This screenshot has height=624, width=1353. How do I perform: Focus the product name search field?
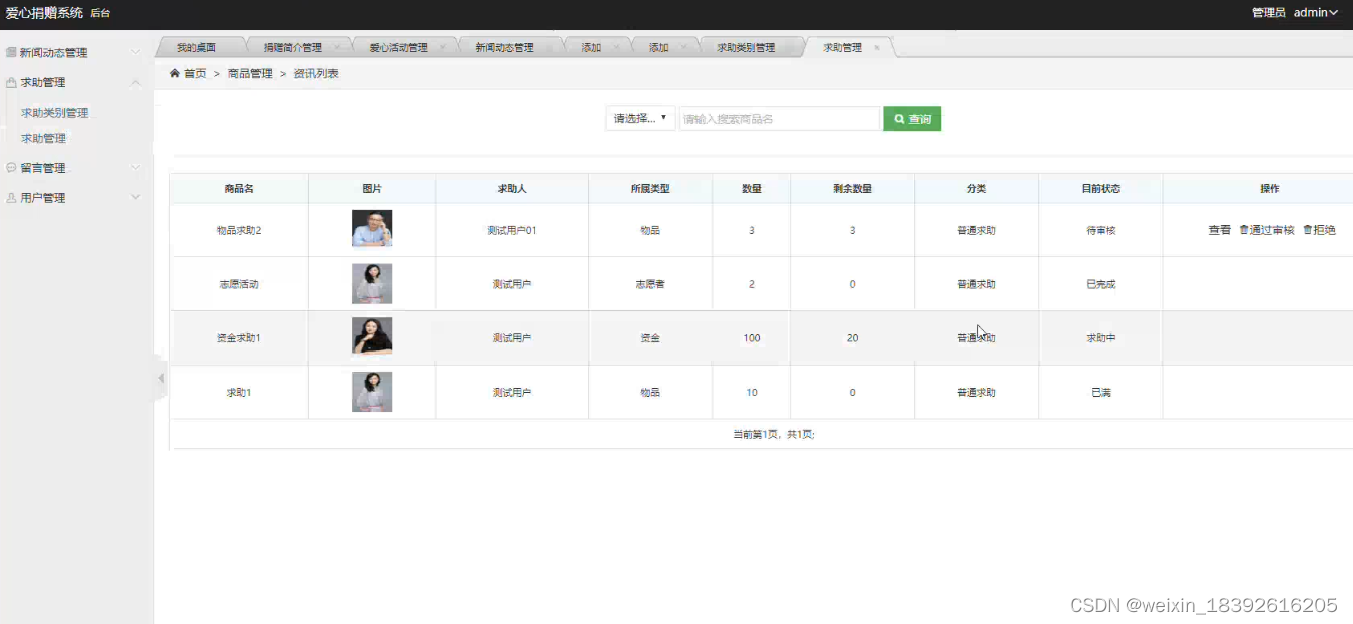(779, 119)
